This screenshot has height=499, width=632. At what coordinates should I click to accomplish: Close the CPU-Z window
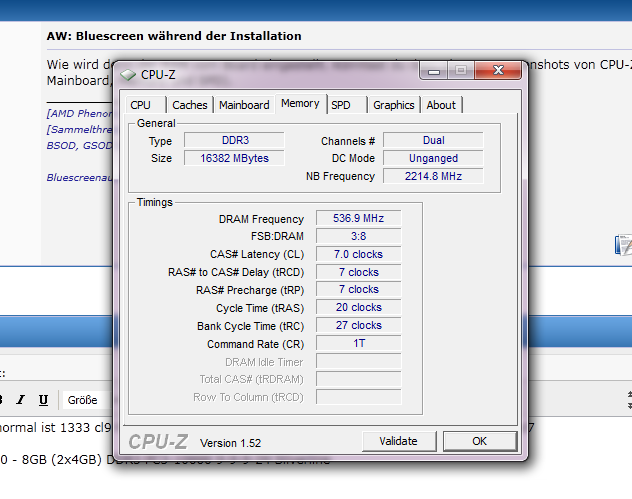(x=498, y=71)
